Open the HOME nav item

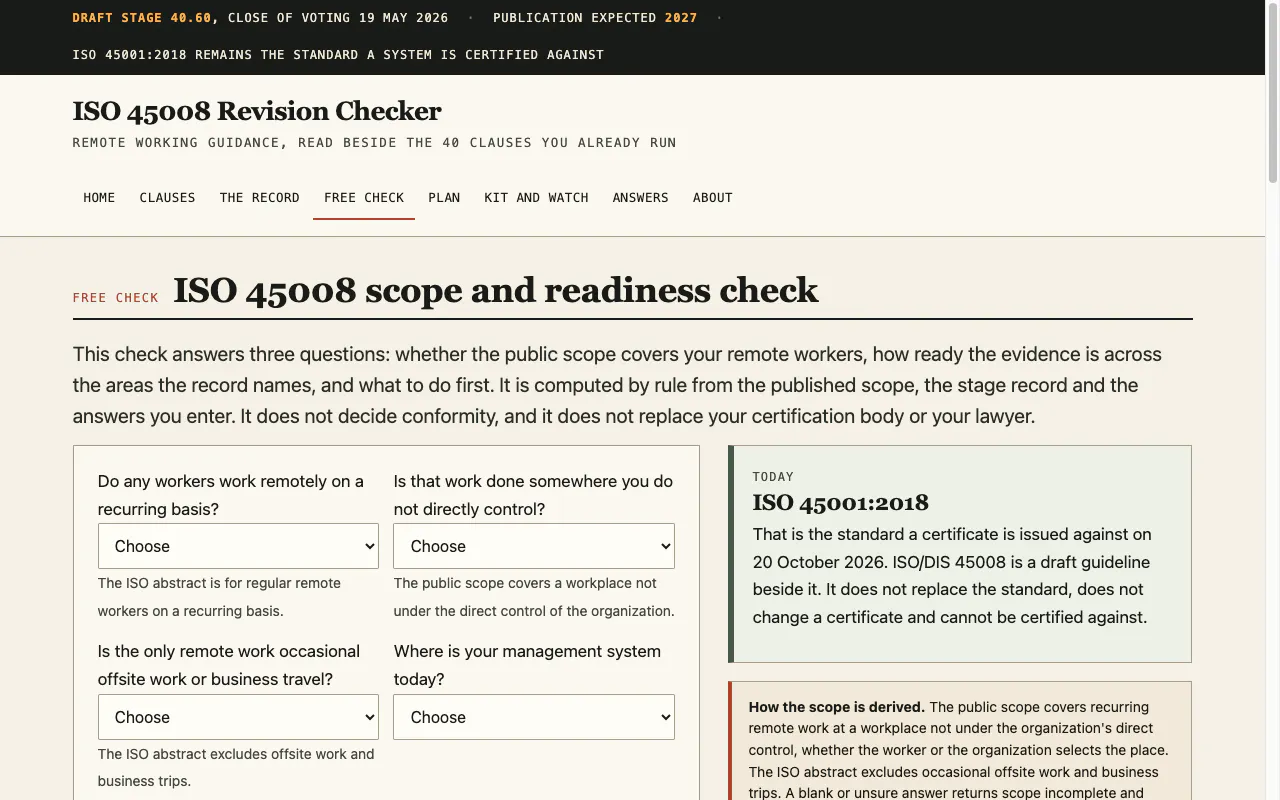[x=99, y=198]
